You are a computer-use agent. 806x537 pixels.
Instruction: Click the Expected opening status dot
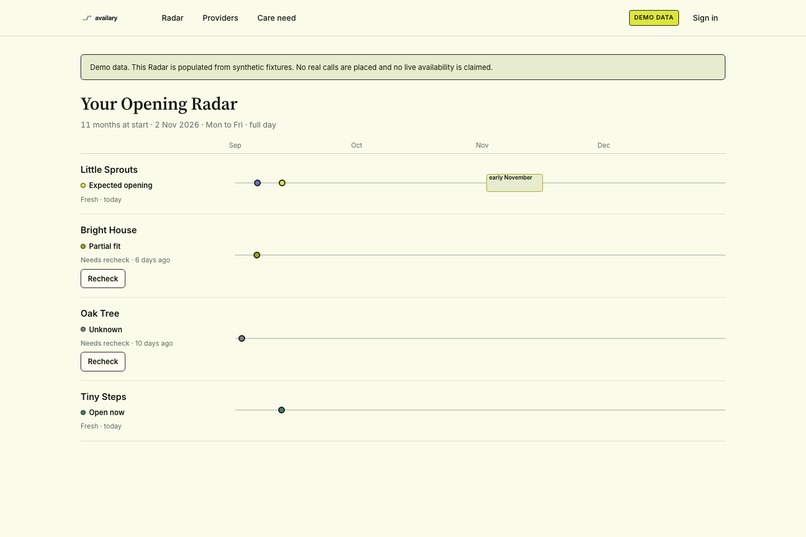pyautogui.click(x=83, y=186)
